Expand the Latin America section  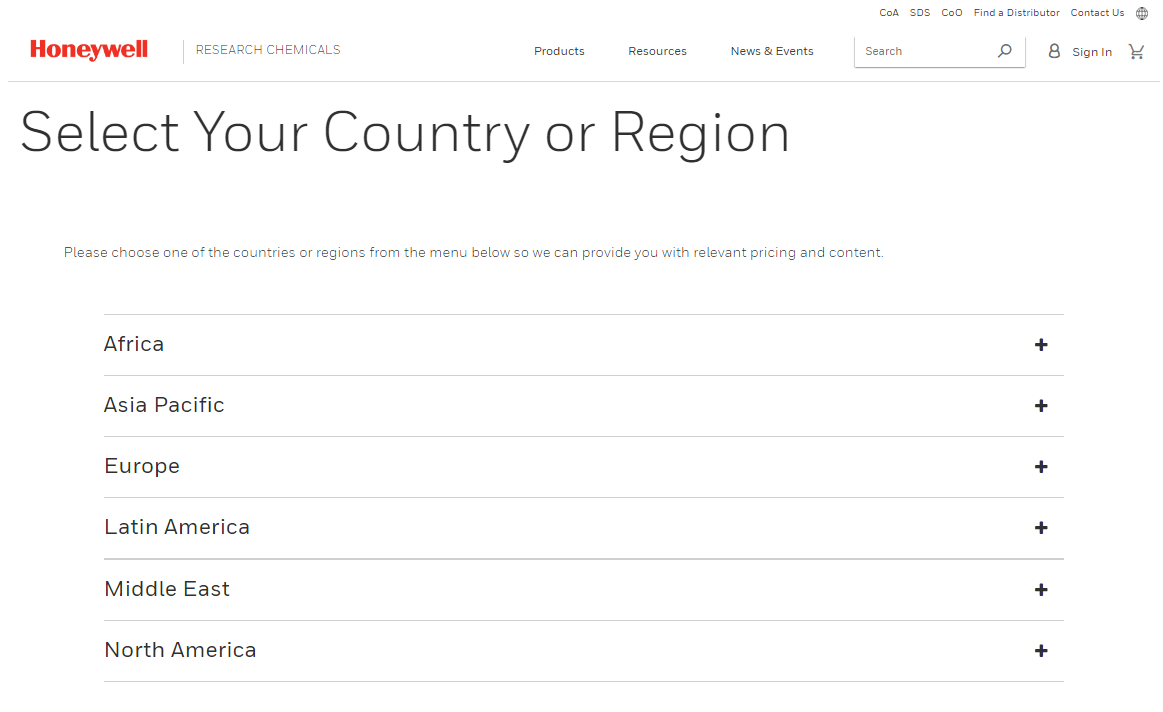[x=177, y=527]
